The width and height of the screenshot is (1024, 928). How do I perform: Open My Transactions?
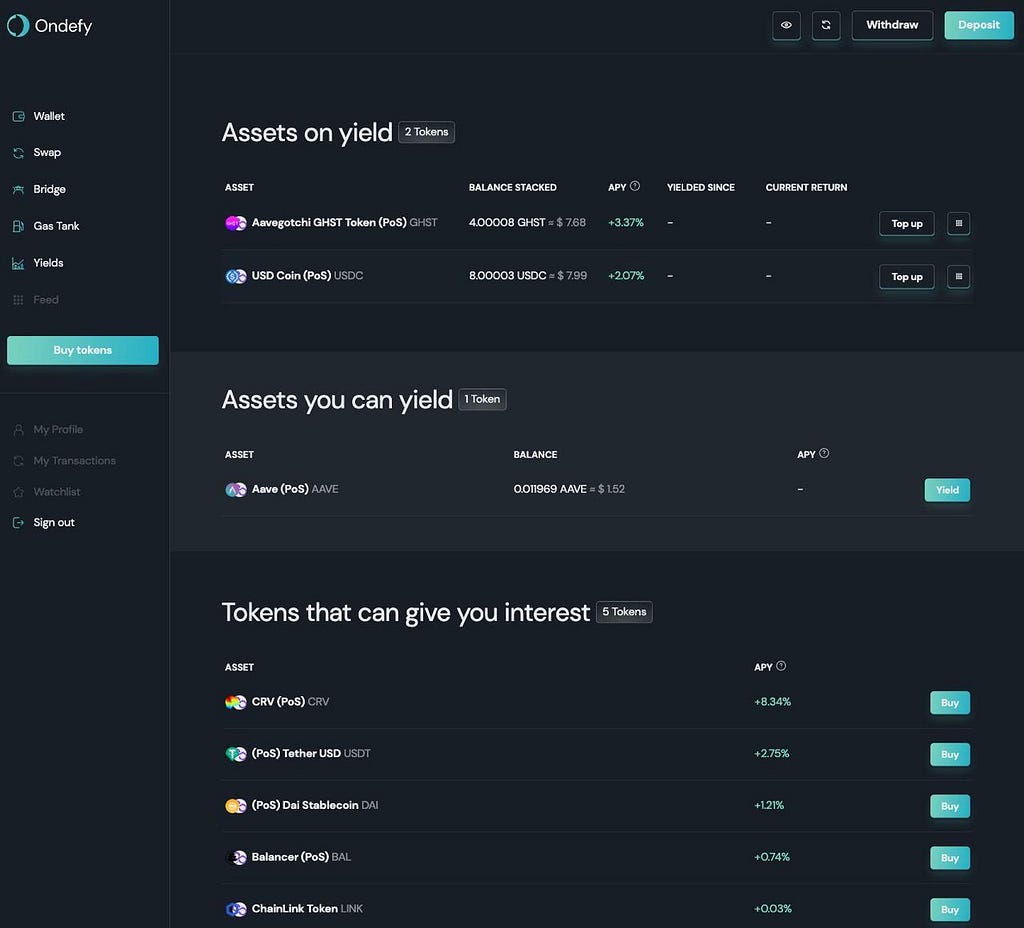click(x=74, y=461)
